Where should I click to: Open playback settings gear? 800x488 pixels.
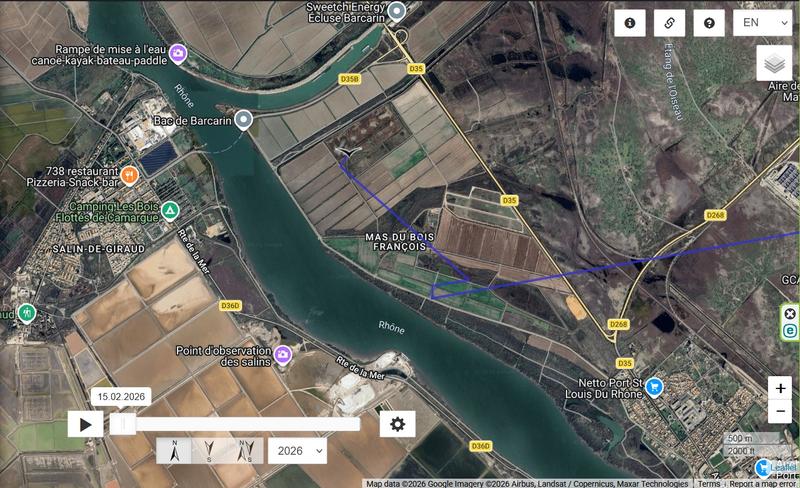(x=397, y=424)
